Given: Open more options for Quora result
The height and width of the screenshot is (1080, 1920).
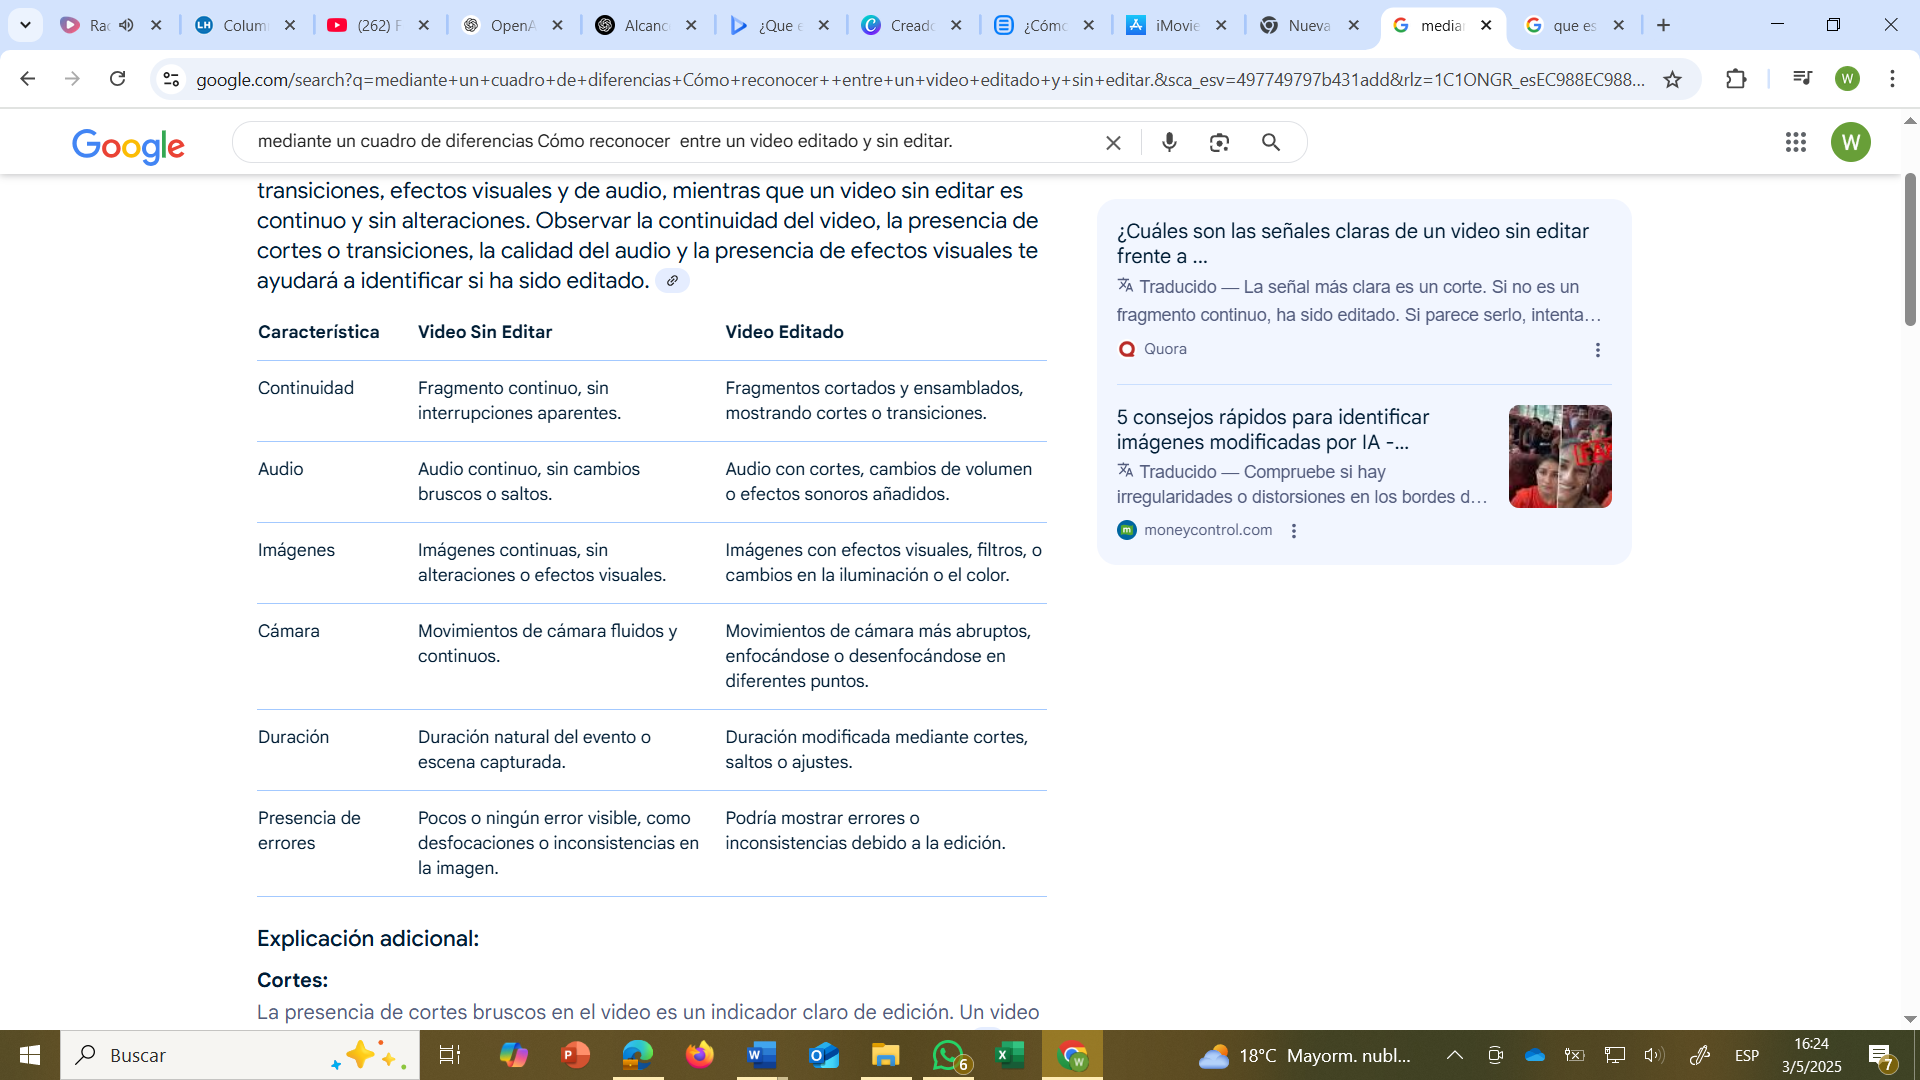Looking at the screenshot, I should pyautogui.click(x=1598, y=350).
